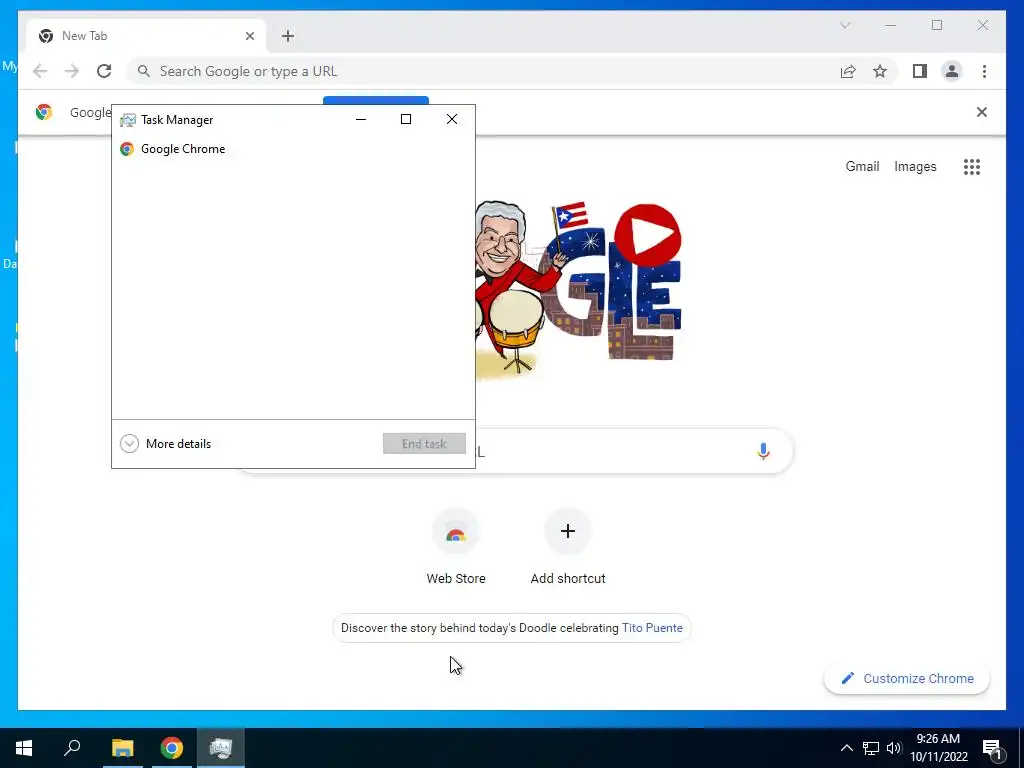This screenshot has width=1024, height=768.
Task: Open the Chrome profile avatar menu
Action: point(952,71)
